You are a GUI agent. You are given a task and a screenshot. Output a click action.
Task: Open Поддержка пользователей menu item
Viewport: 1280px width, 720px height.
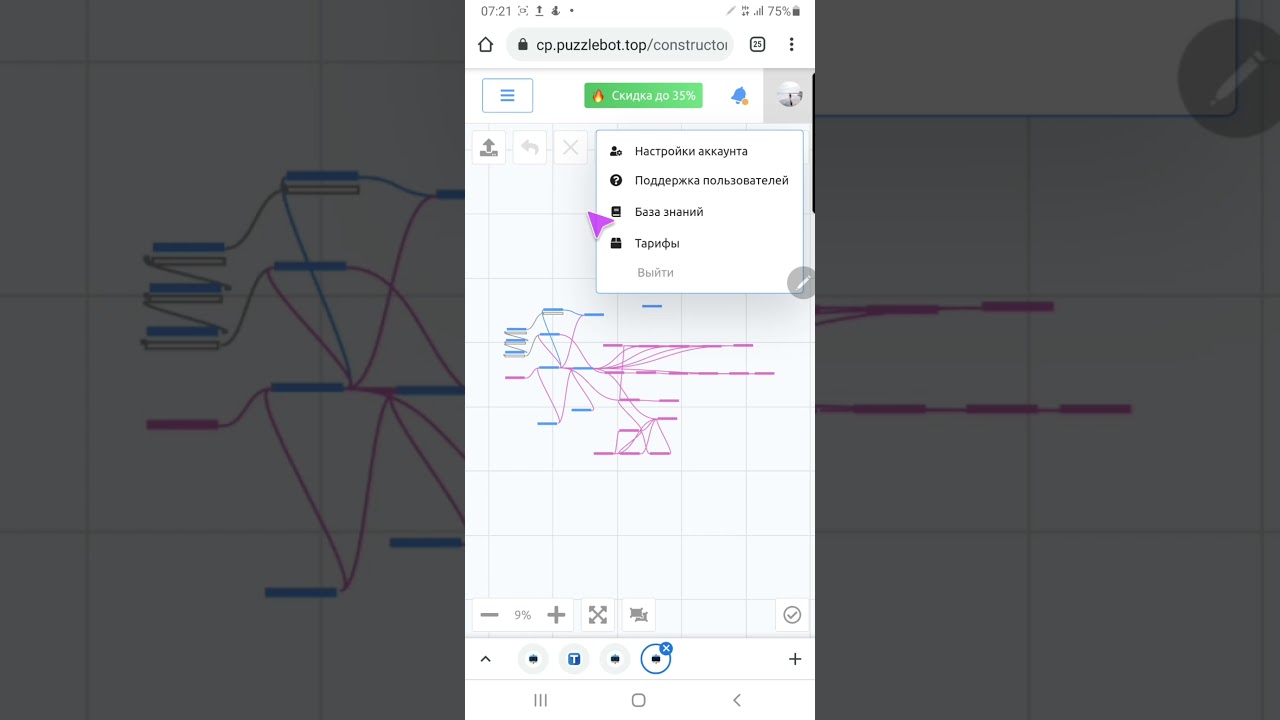coord(699,181)
